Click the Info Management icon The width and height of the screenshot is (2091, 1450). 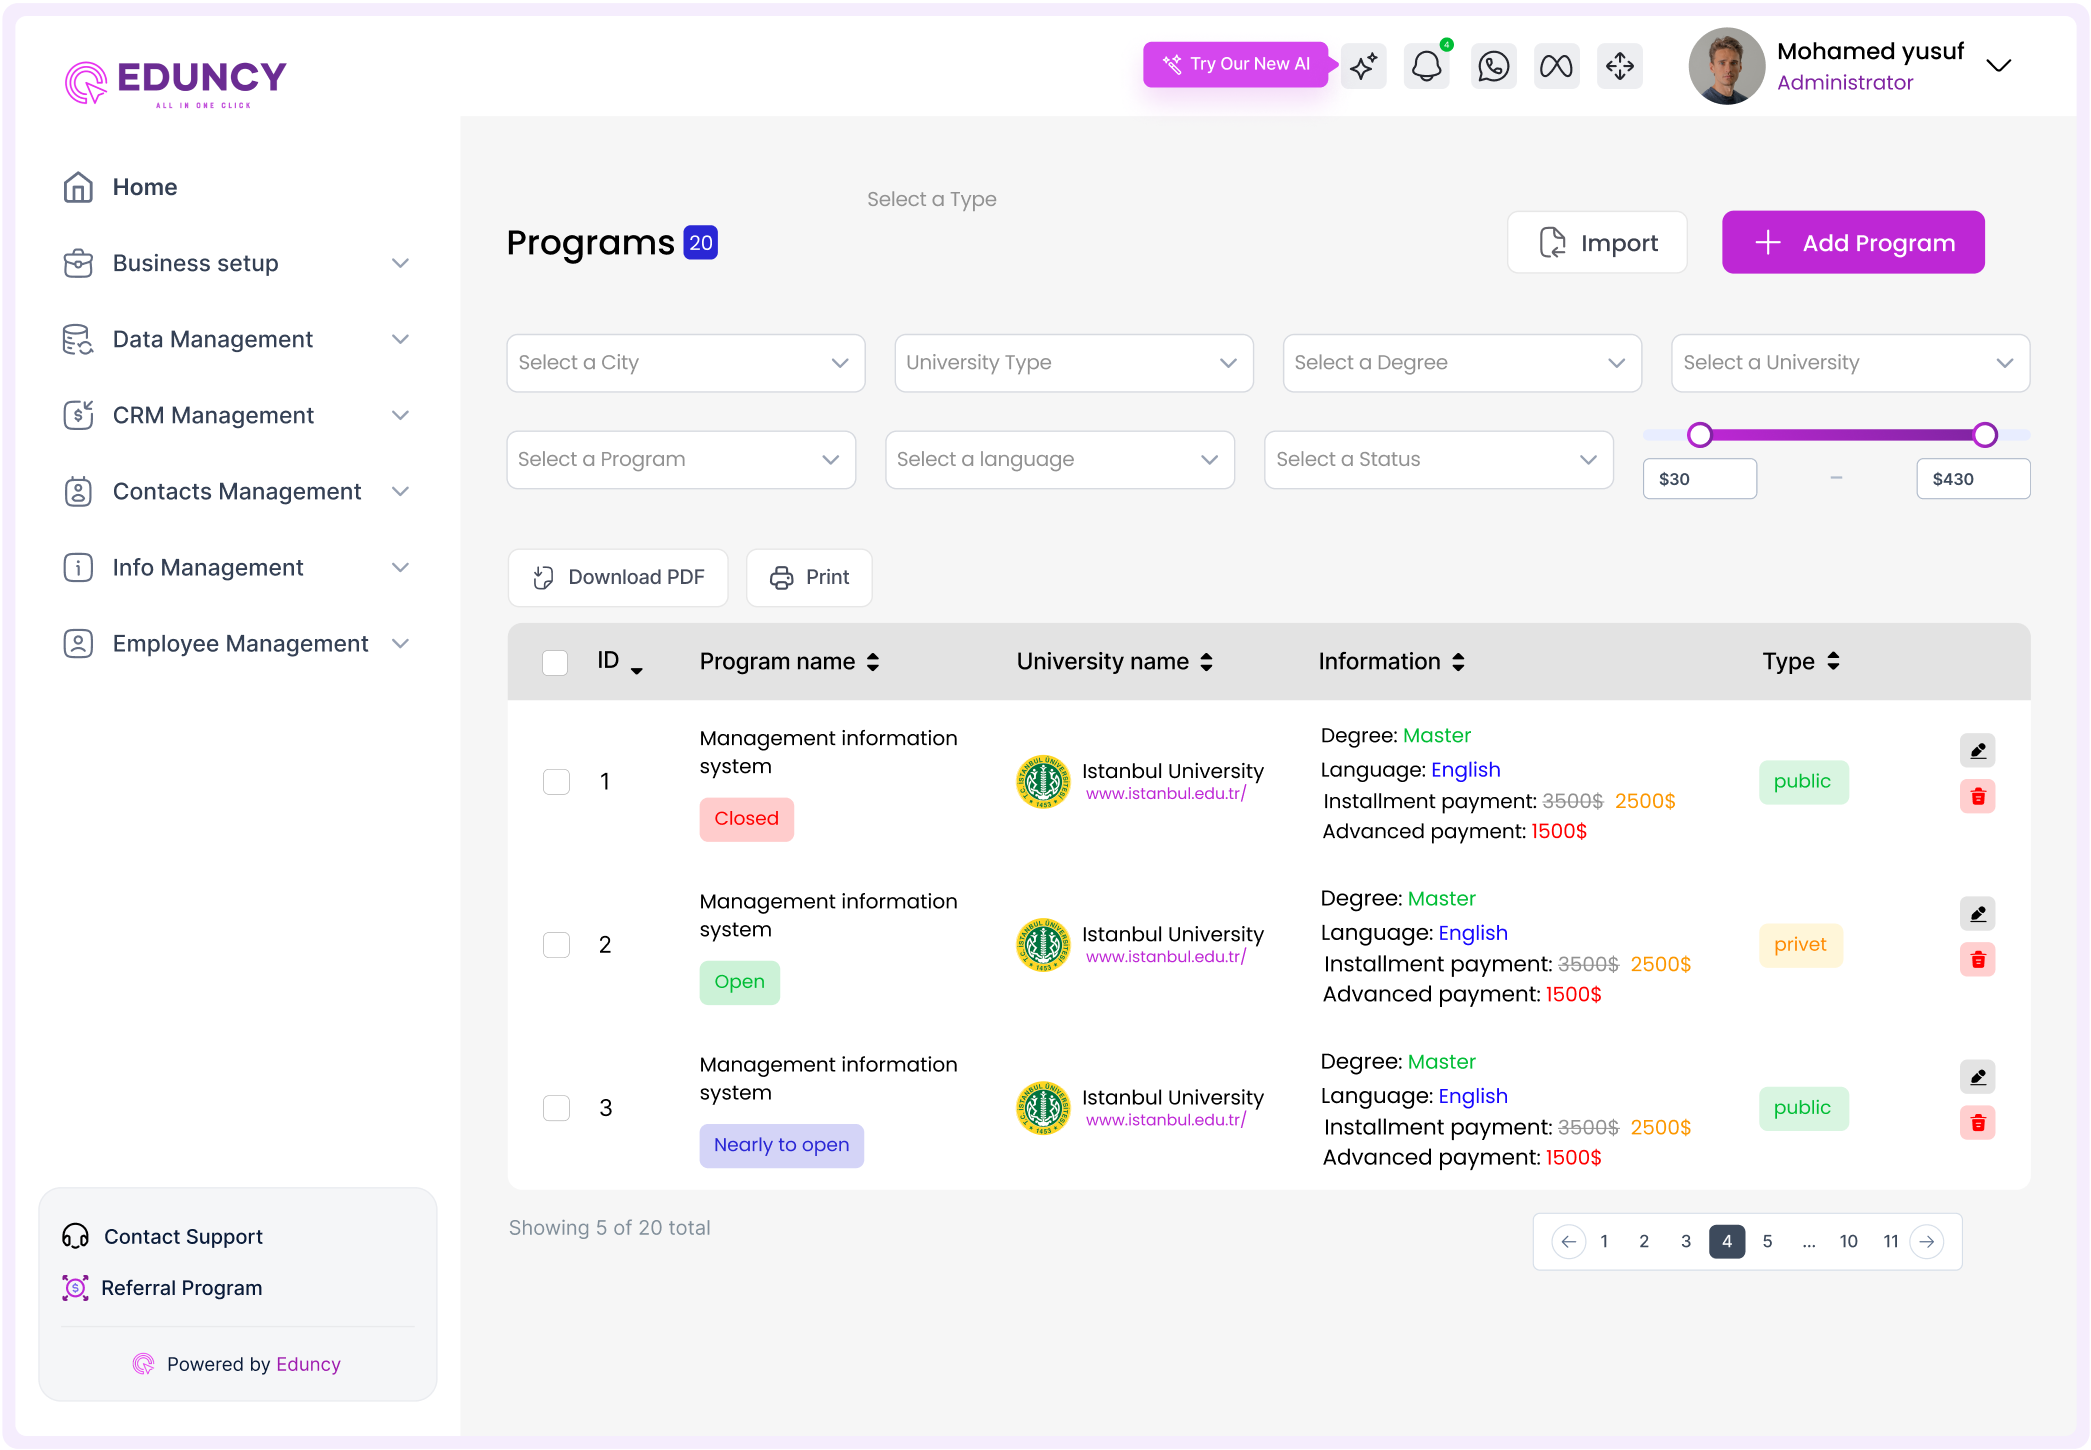point(78,567)
